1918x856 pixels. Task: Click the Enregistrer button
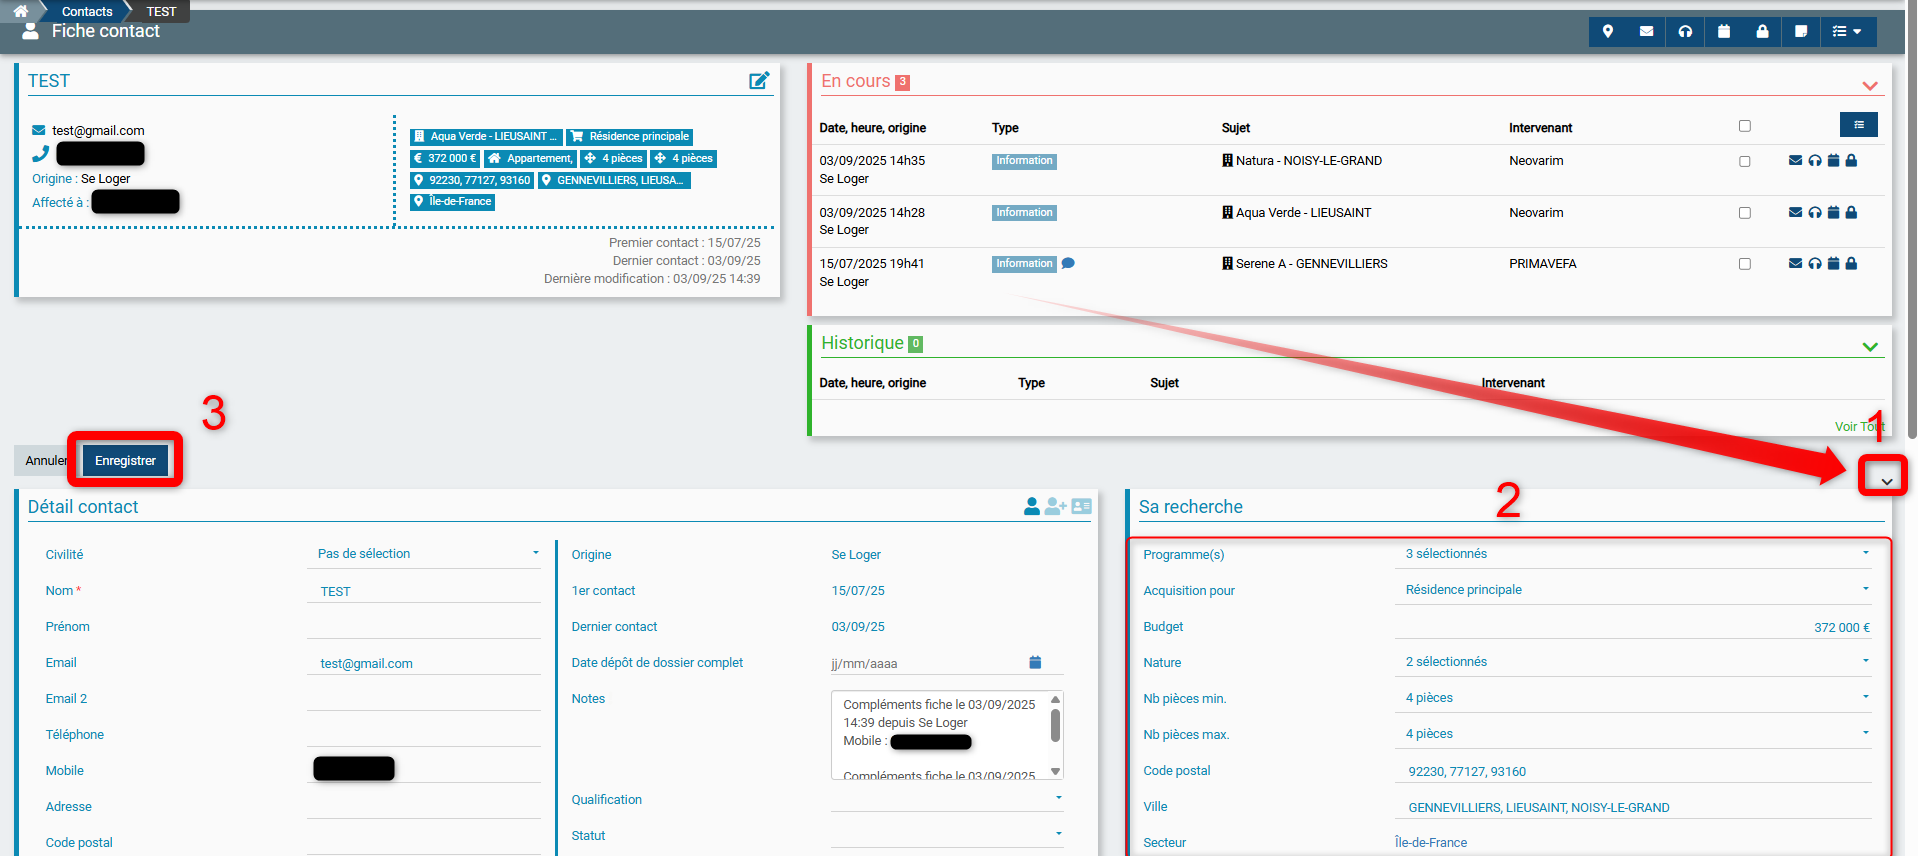(125, 461)
